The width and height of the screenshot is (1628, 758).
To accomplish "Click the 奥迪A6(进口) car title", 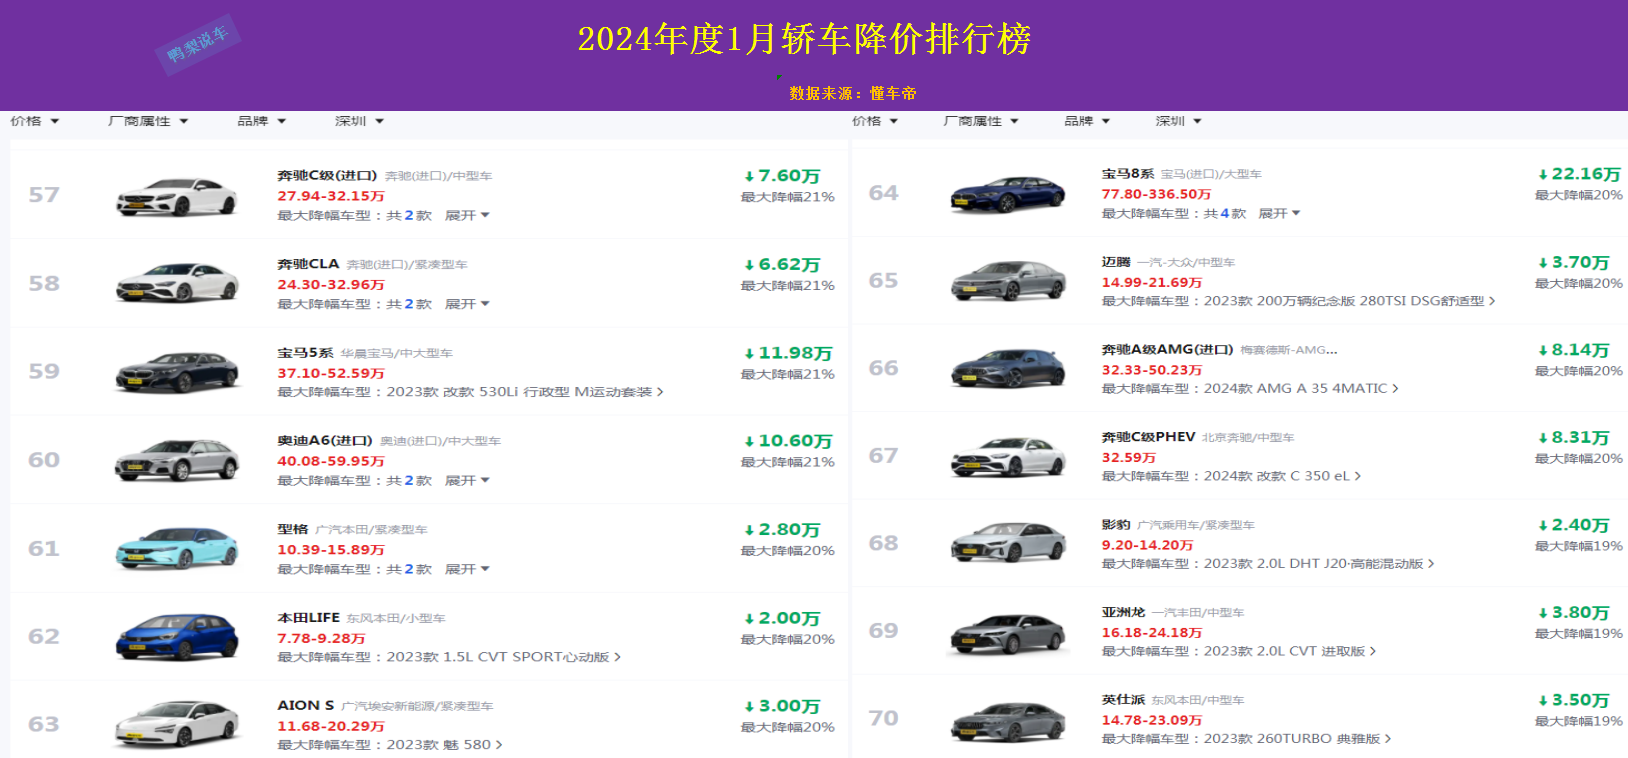I will tap(324, 441).
